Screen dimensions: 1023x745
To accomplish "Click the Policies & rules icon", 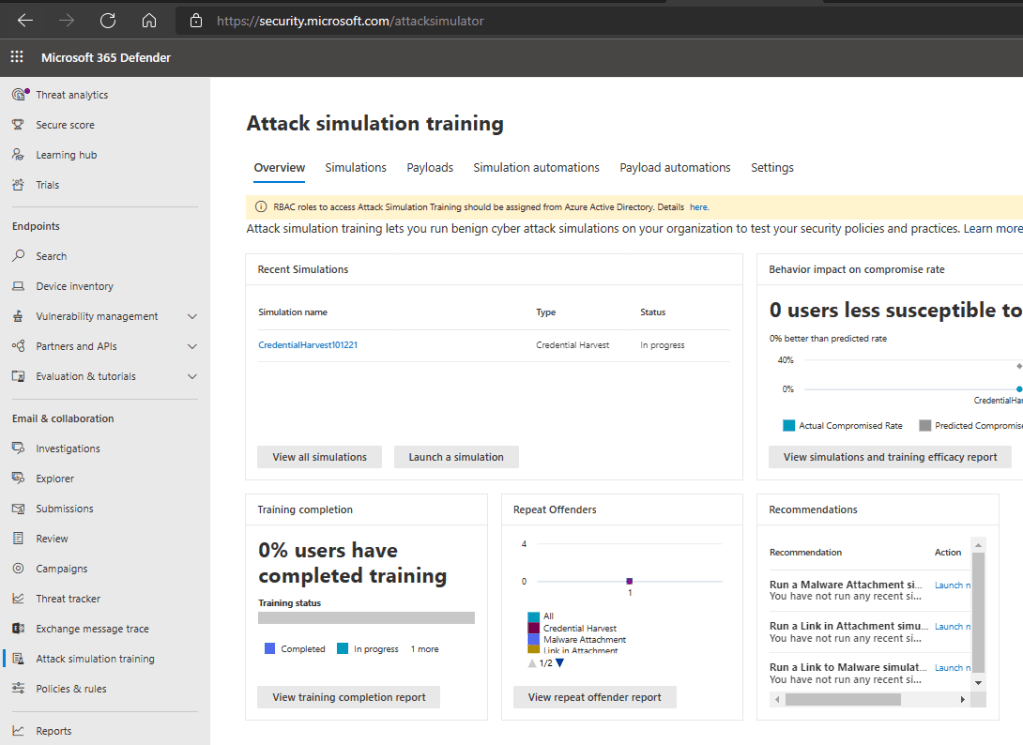I will coord(18,689).
